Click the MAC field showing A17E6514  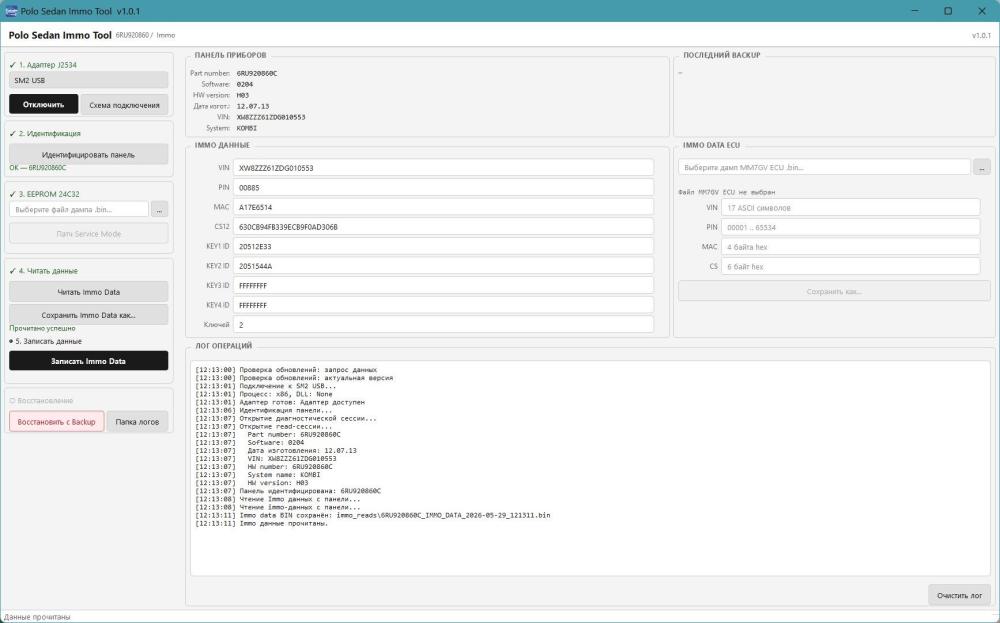point(443,207)
